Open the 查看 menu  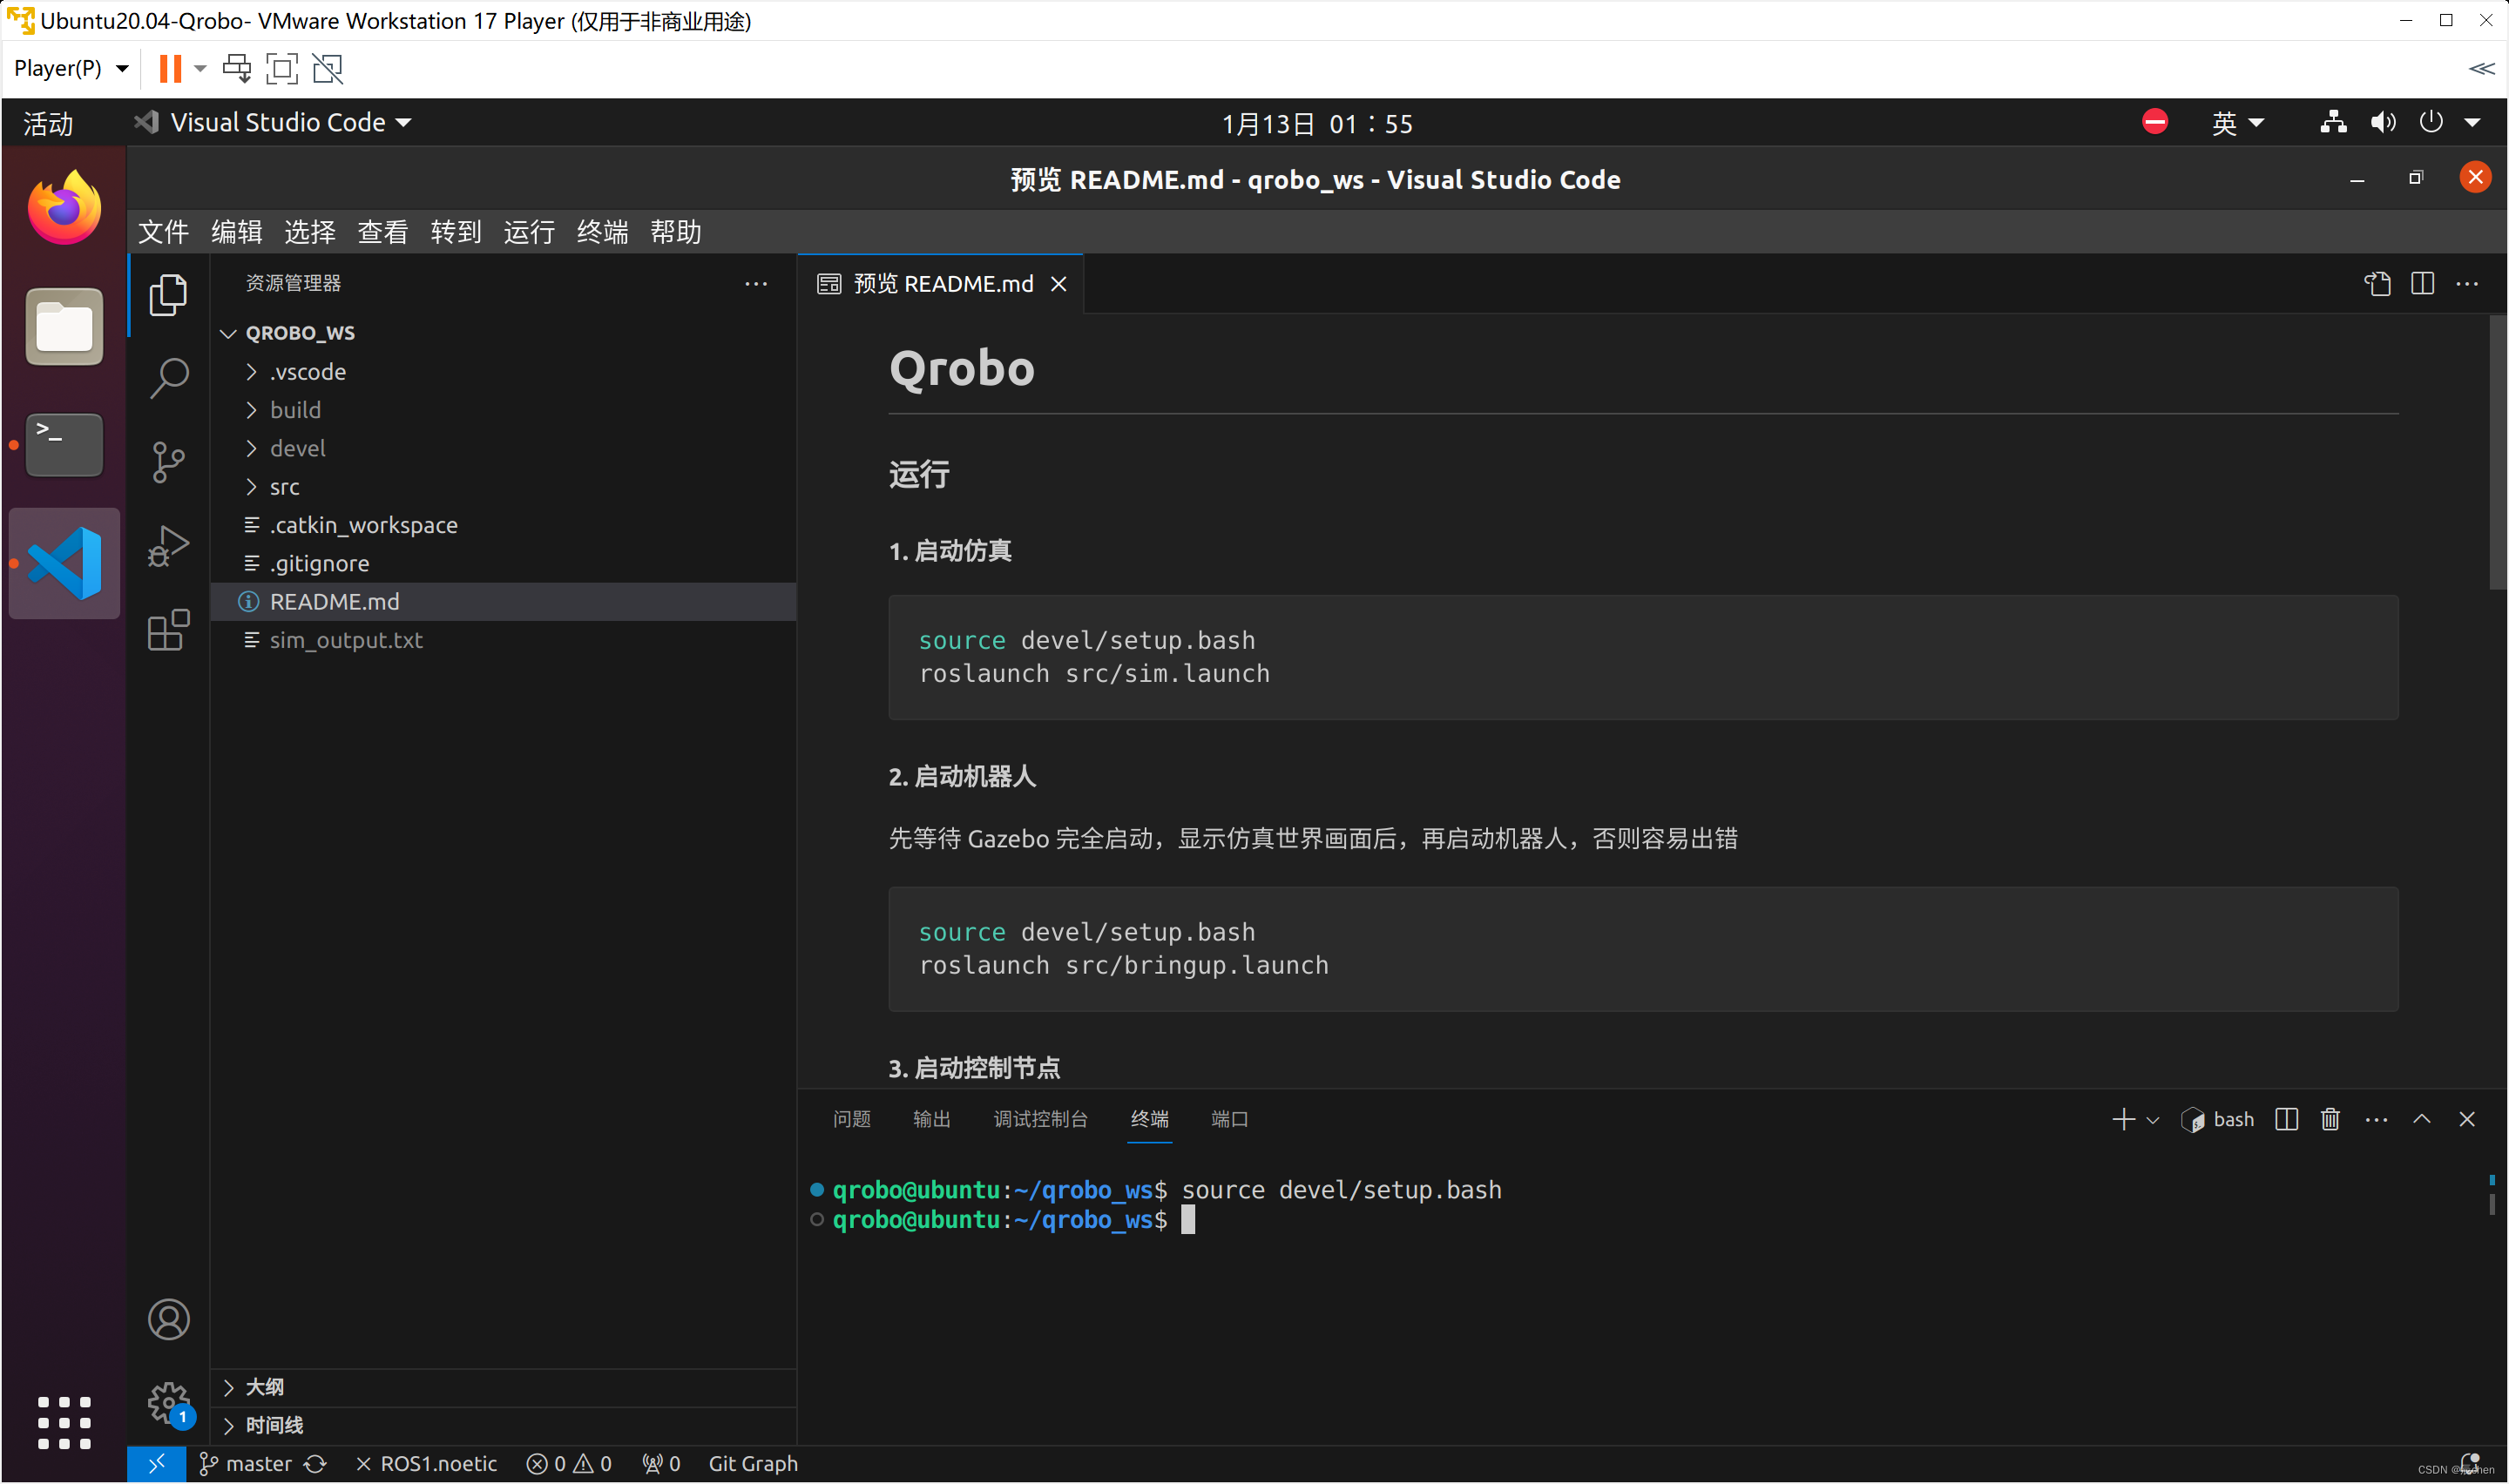[383, 232]
